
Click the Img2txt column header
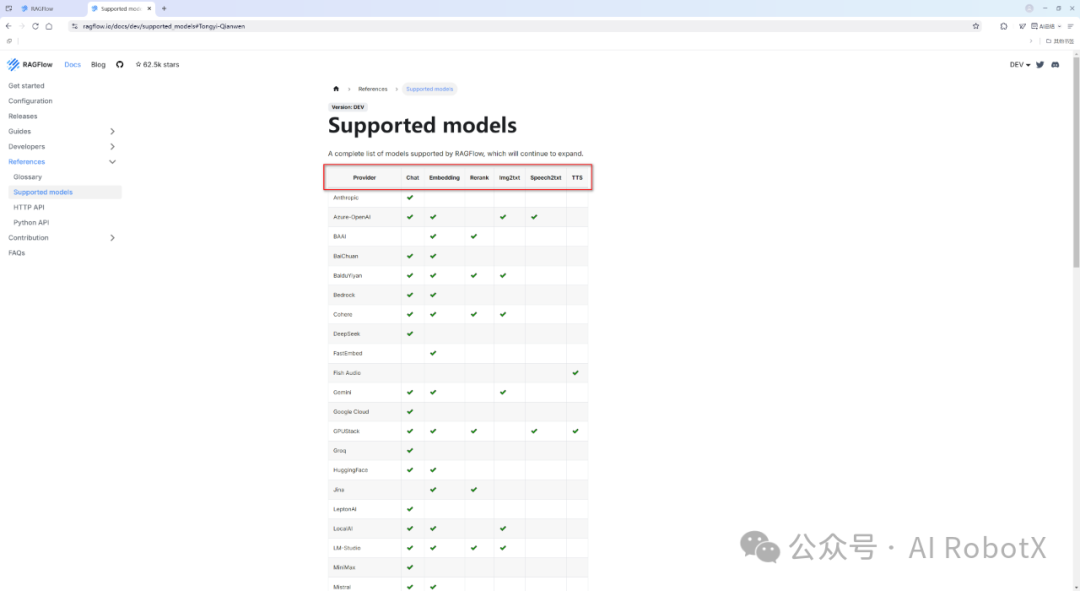tap(510, 178)
